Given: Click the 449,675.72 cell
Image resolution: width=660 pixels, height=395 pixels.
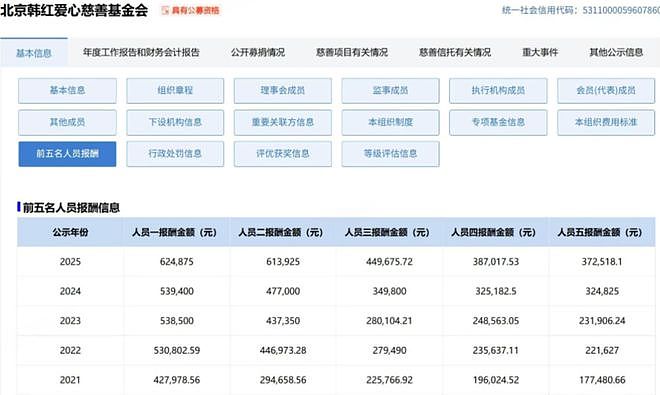Looking at the screenshot, I should tap(389, 262).
